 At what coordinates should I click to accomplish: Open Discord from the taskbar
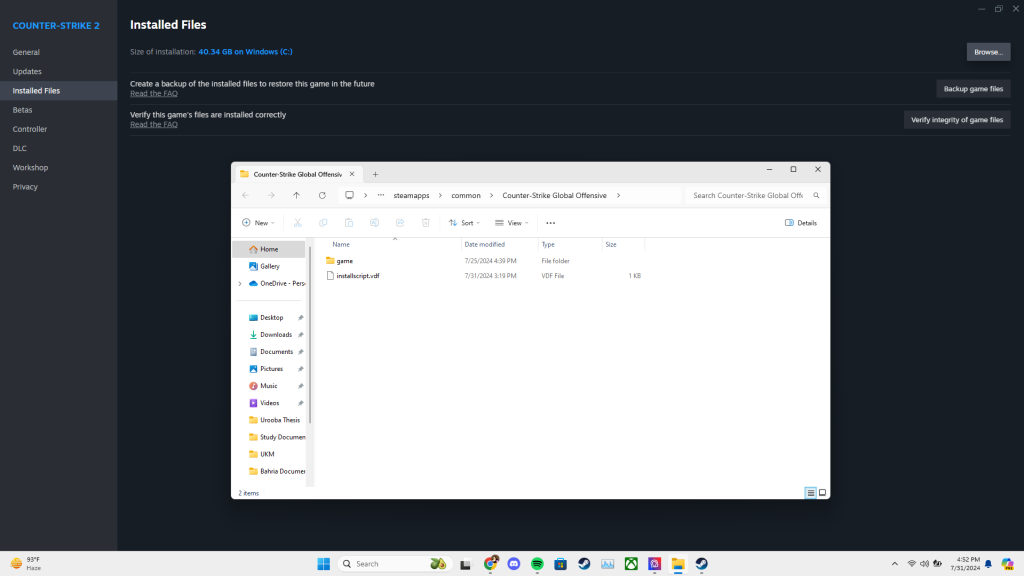pyautogui.click(x=513, y=563)
